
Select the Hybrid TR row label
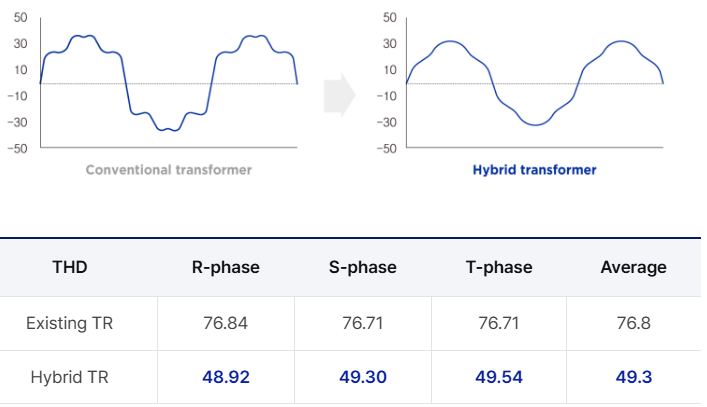click(x=69, y=377)
